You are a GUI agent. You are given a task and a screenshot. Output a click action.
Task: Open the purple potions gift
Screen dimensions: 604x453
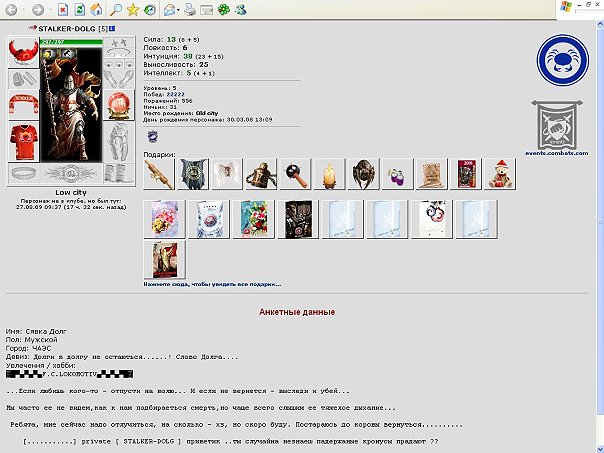pyautogui.click(x=397, y=174)
